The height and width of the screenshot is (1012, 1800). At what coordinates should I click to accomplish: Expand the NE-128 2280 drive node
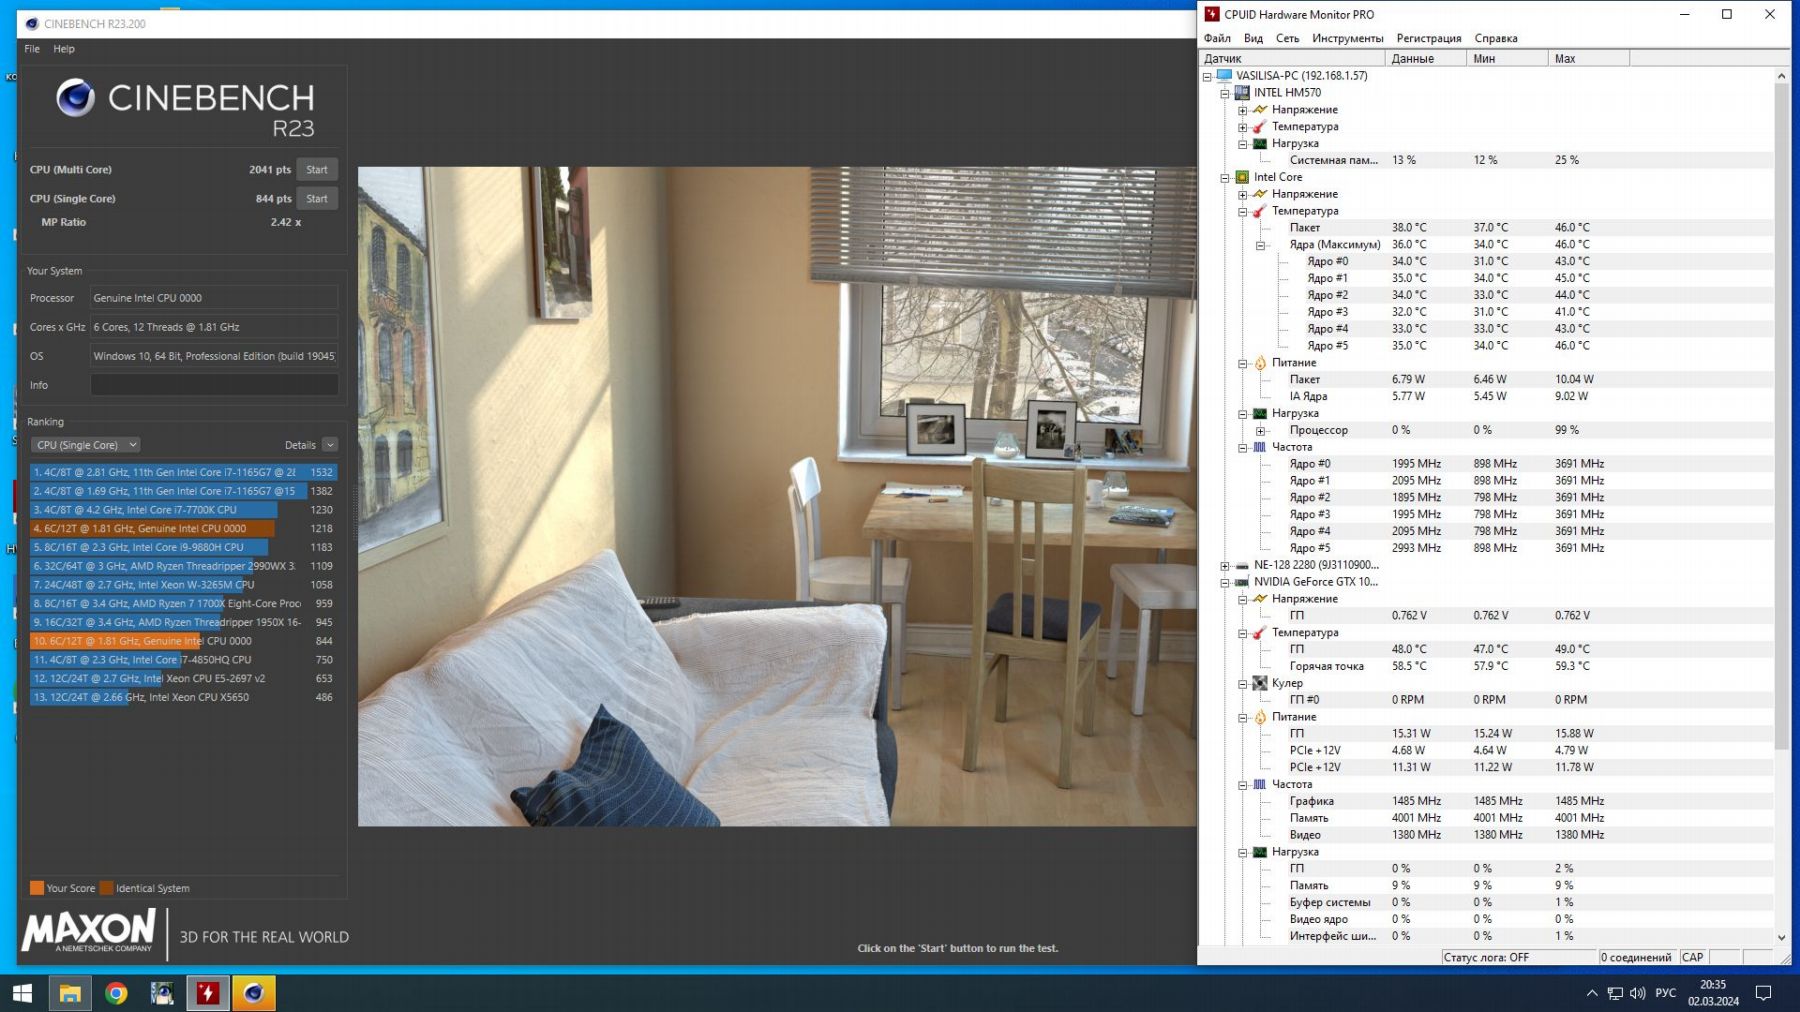click(x=1225, y=565)
